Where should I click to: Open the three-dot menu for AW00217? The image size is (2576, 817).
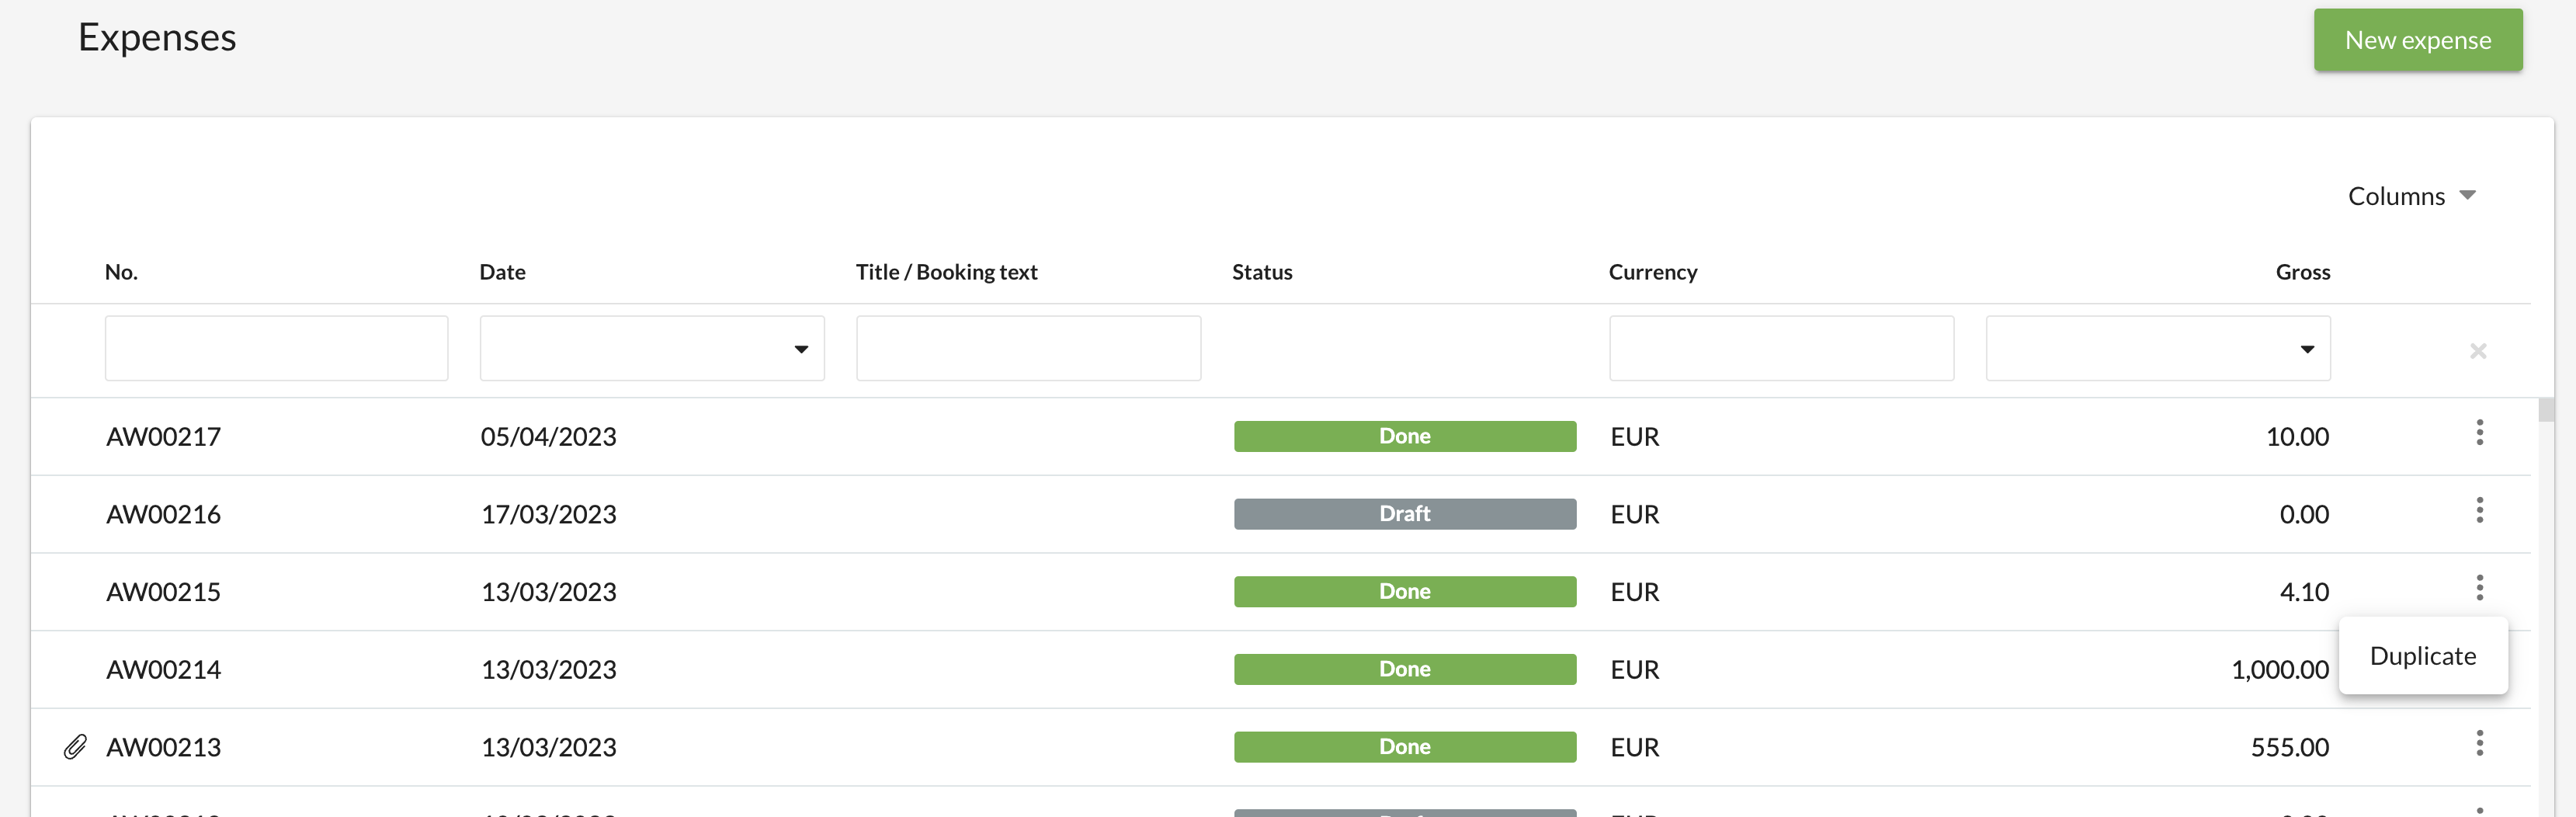pos(2479,433)
